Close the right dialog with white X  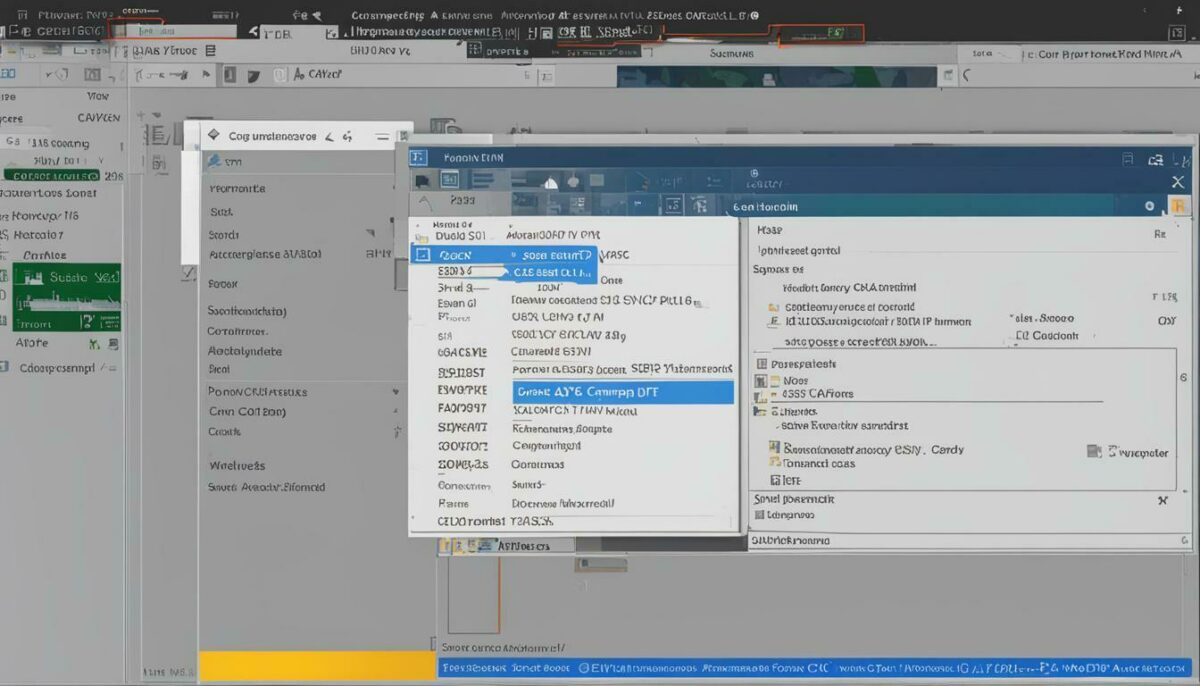1178,182
